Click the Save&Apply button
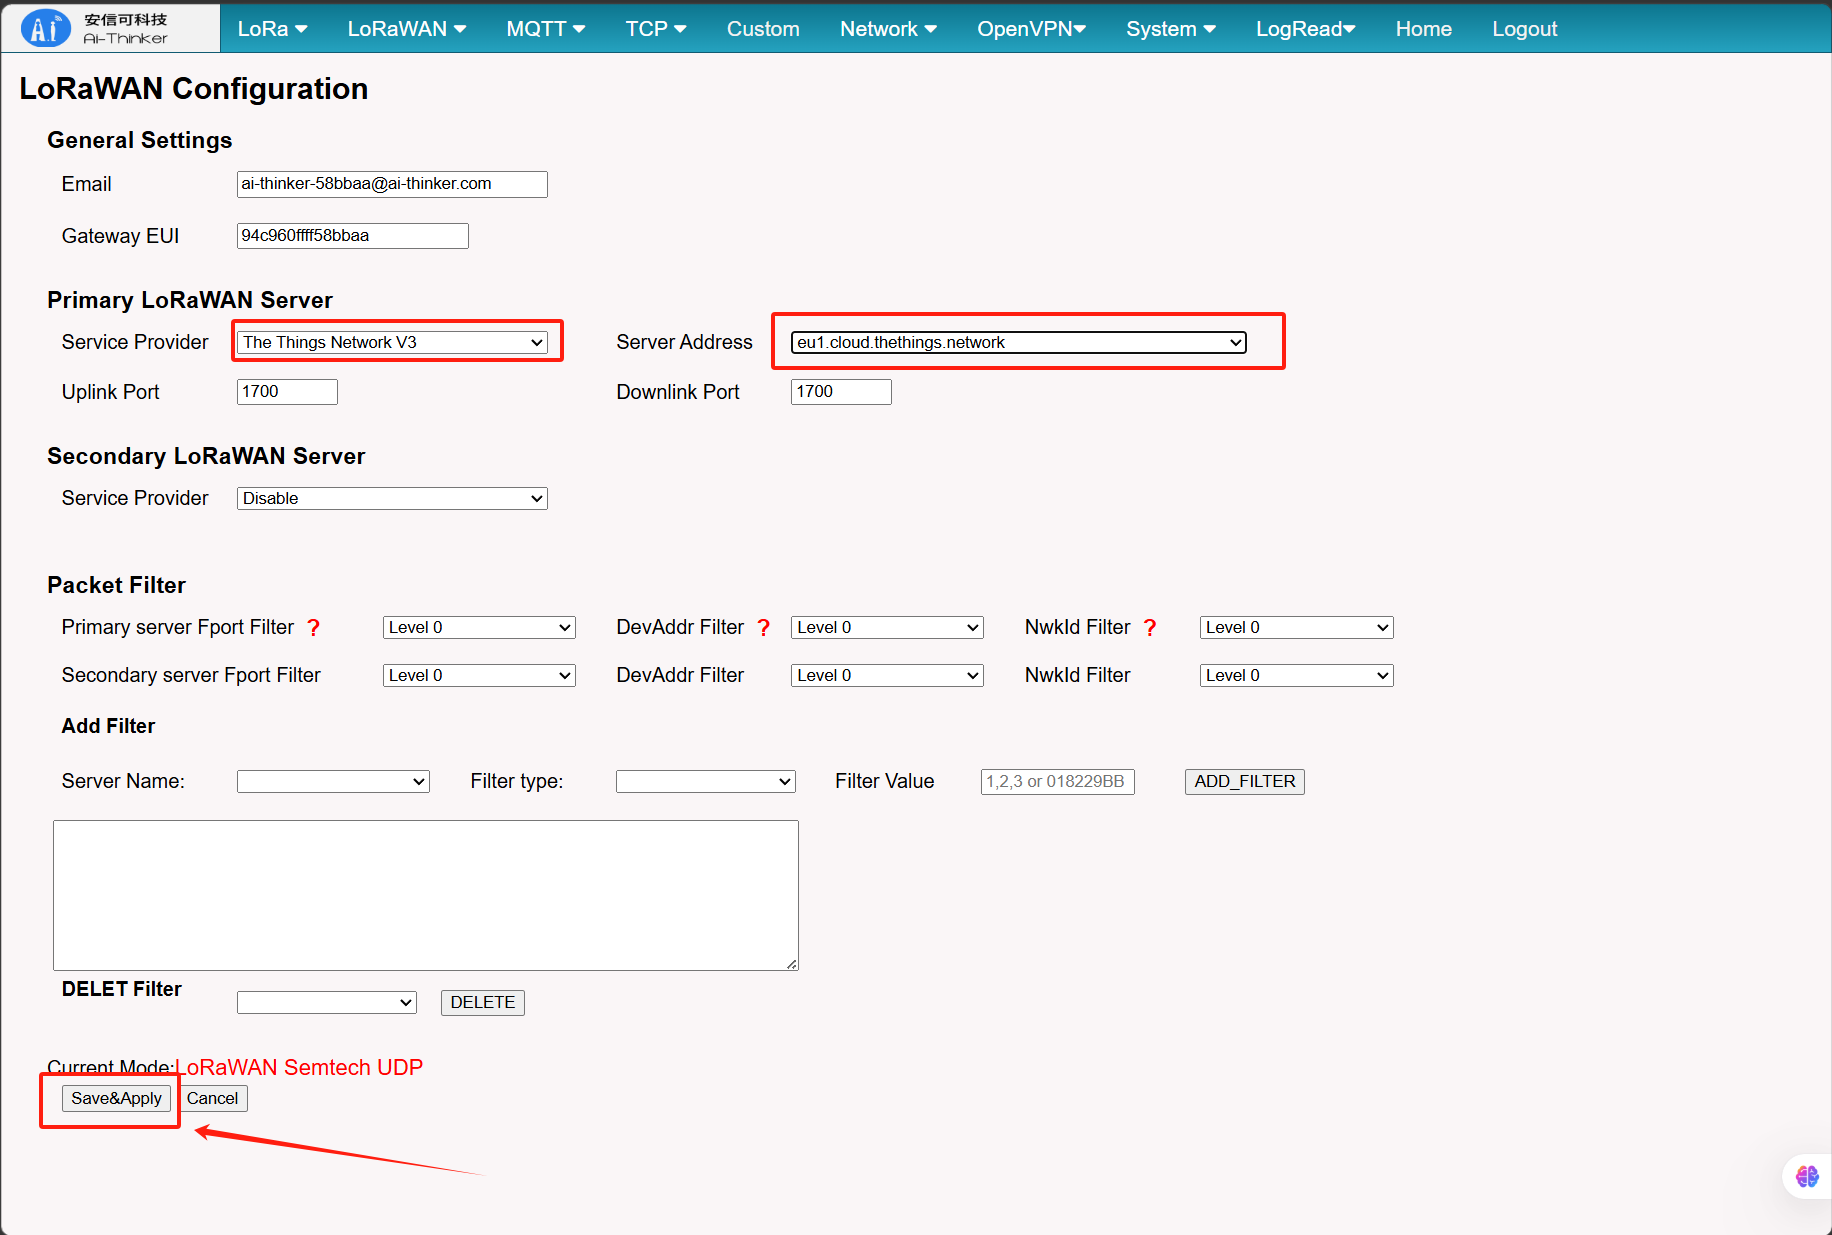Viewport: 1832px width, 1235px height. point(116,1098)
